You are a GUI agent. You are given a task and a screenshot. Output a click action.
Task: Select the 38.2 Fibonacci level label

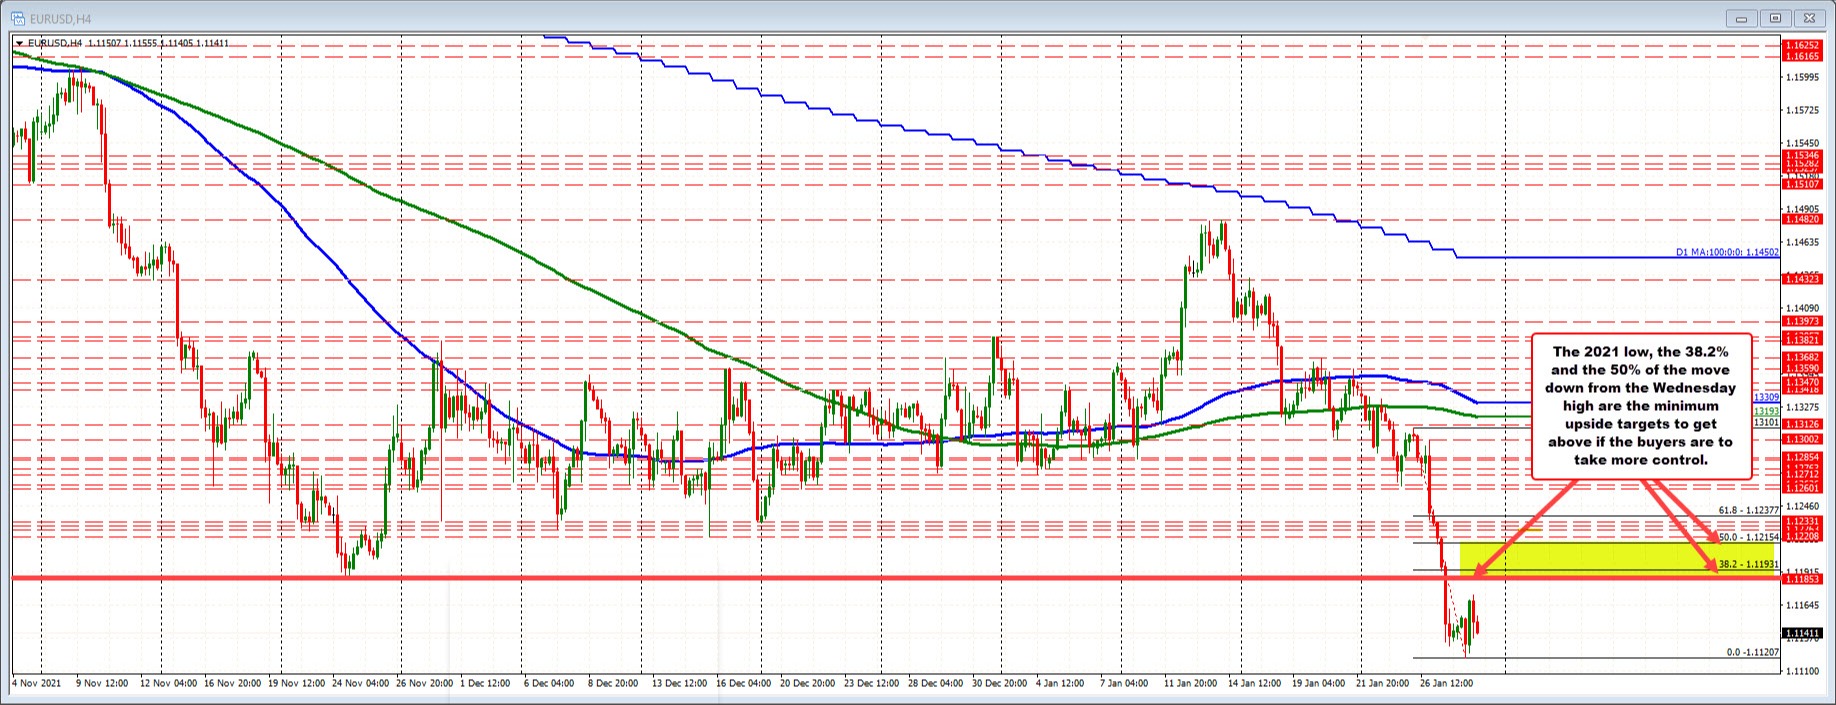(x=1748, y=564)
